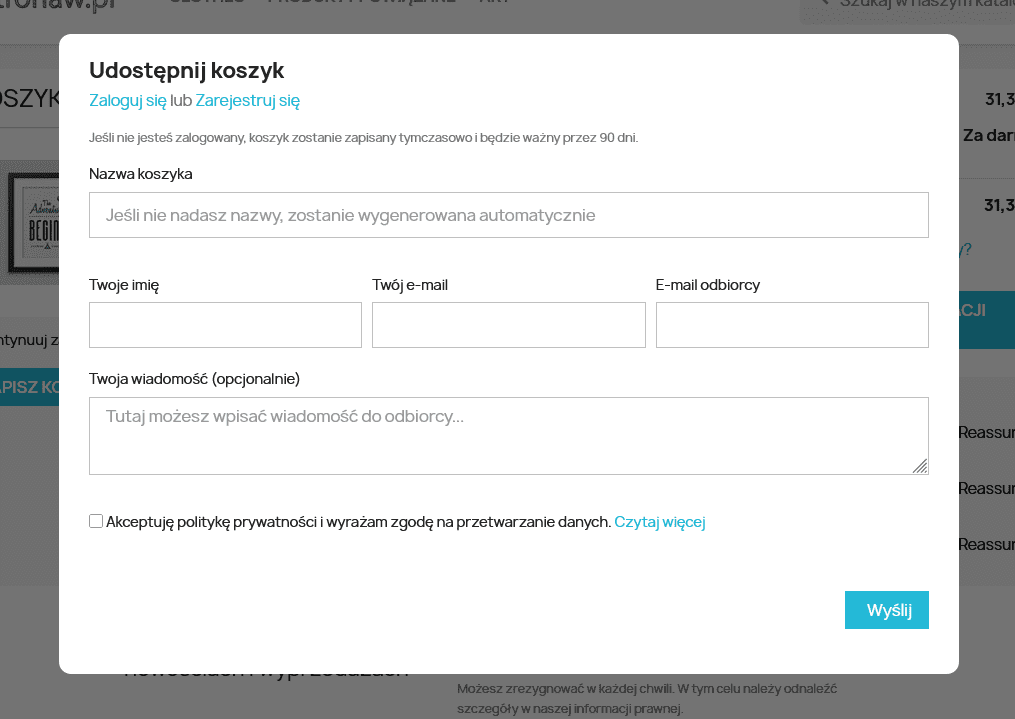Click the Nazwa koszyka label
Screen dimensions: 1015x719
[141, 174]
